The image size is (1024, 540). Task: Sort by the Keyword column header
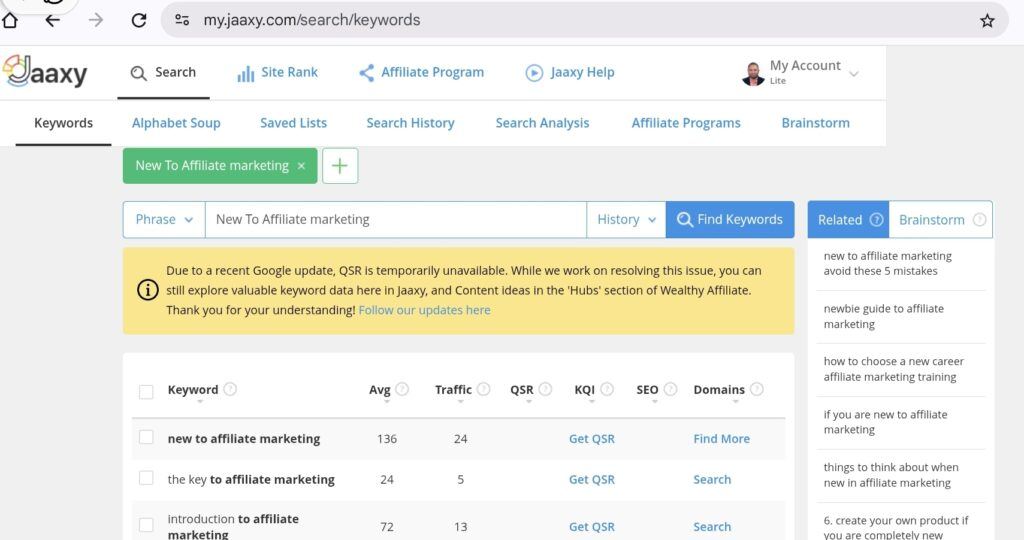[x=193, y=390]
